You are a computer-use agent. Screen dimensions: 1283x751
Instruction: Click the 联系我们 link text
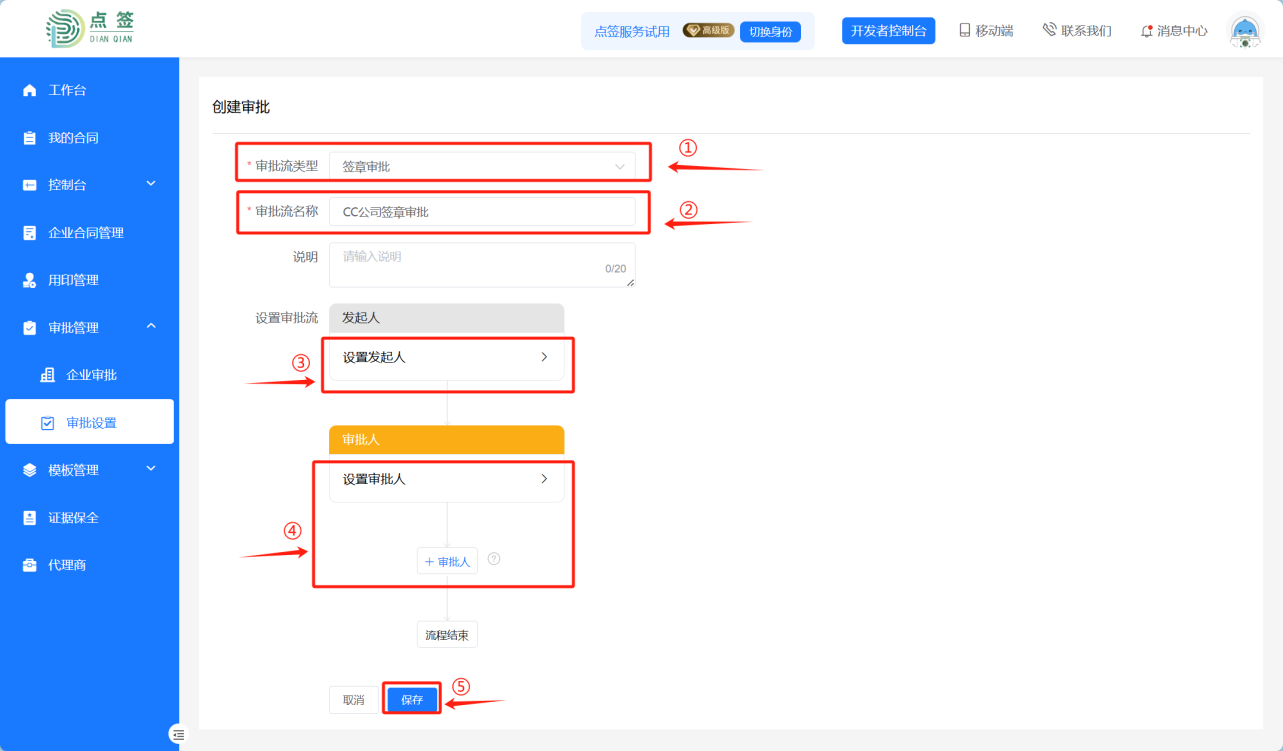tap(1086, 31)
